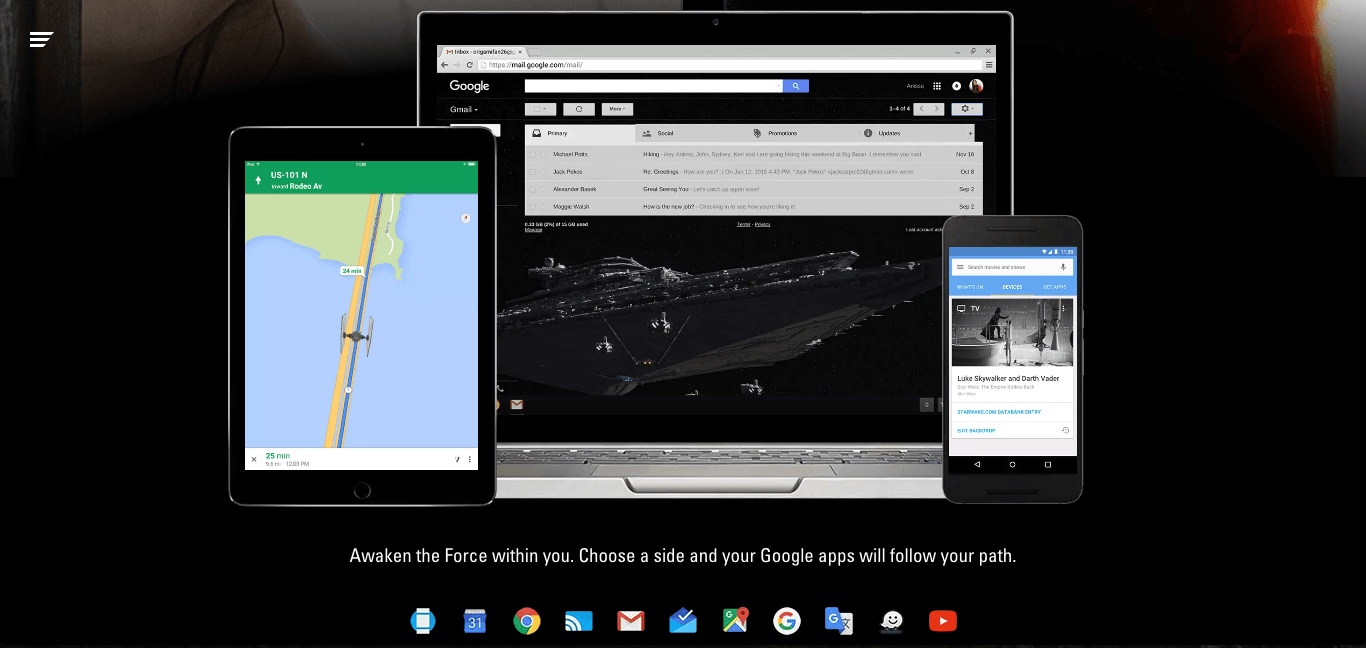Click the Gmail storage usage indicator
Image resolution: width=1366 pixels, height=648 pixels.
[x=556, y=224]
